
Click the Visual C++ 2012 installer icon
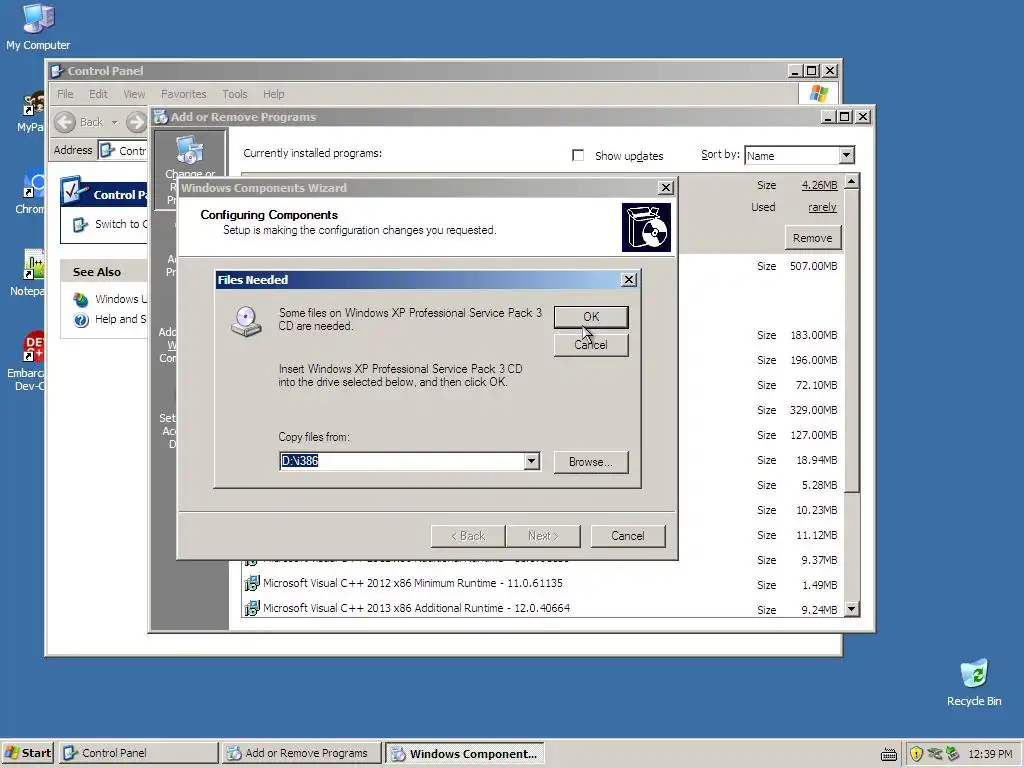251,583
